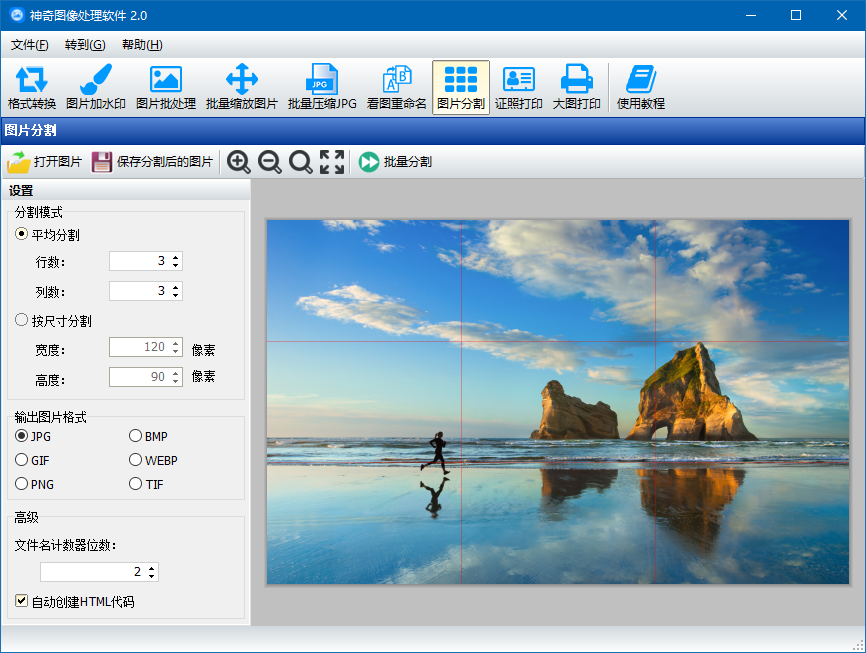
Task: Toggle 自动创建HTML代码 checkbox
Action: click(75, 602)
